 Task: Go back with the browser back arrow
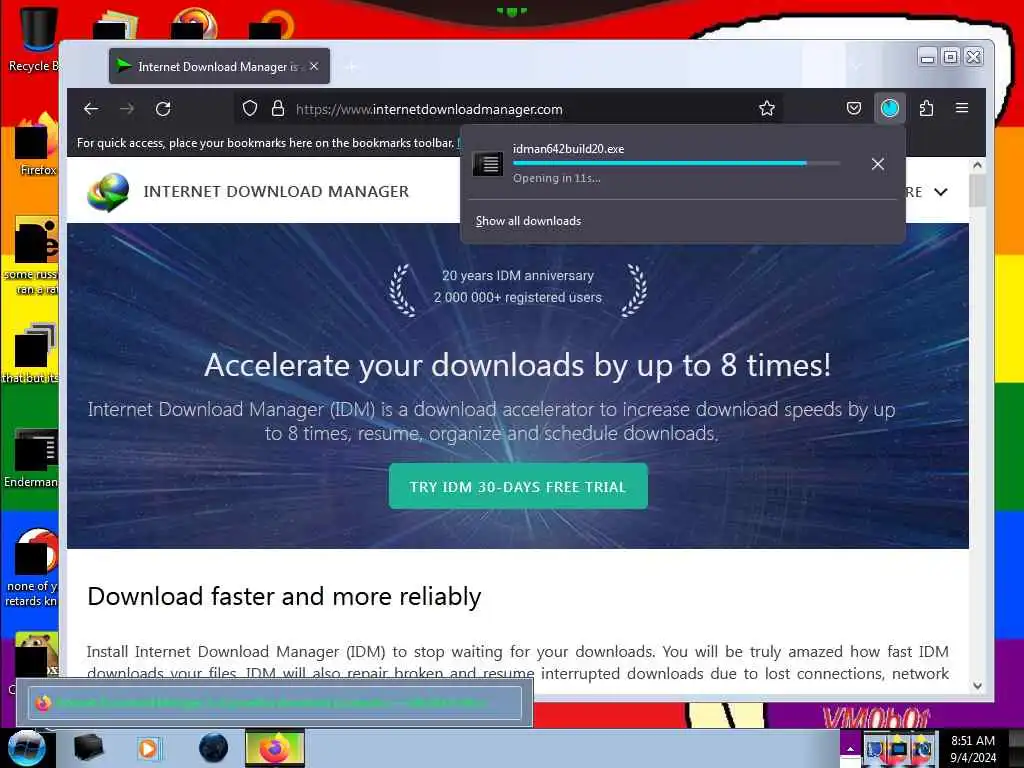[x=91, y=108]
